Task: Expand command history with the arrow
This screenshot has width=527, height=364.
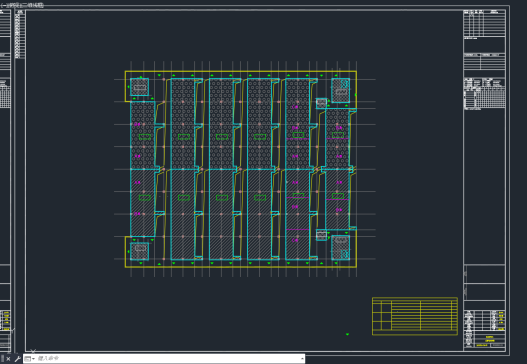Action: tap(302, 359)
